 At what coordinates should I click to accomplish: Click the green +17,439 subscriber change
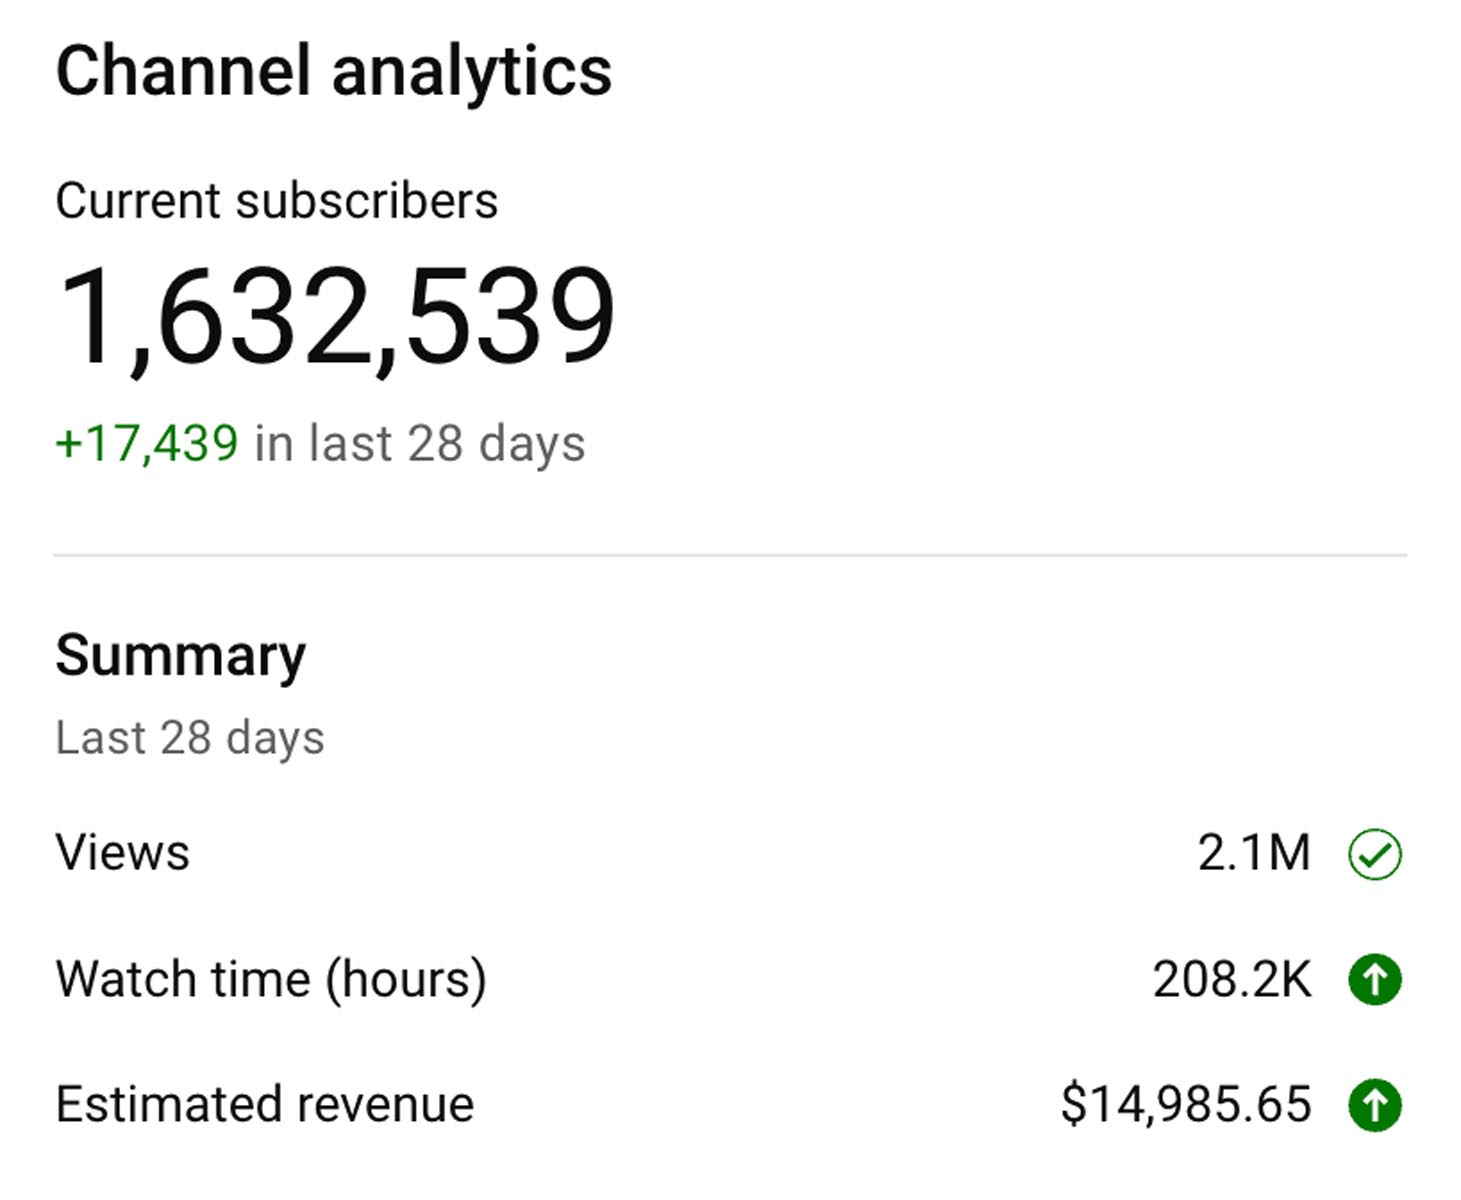tap(147, 444)
